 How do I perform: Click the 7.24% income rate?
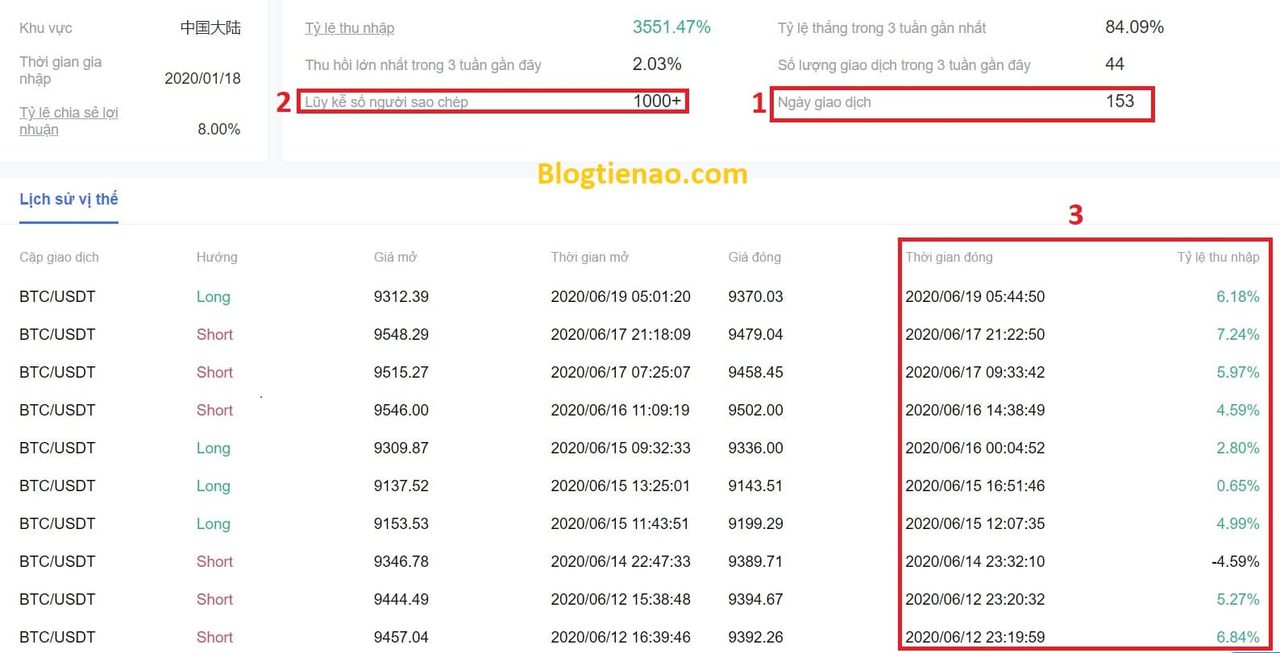coord(1238,334)
